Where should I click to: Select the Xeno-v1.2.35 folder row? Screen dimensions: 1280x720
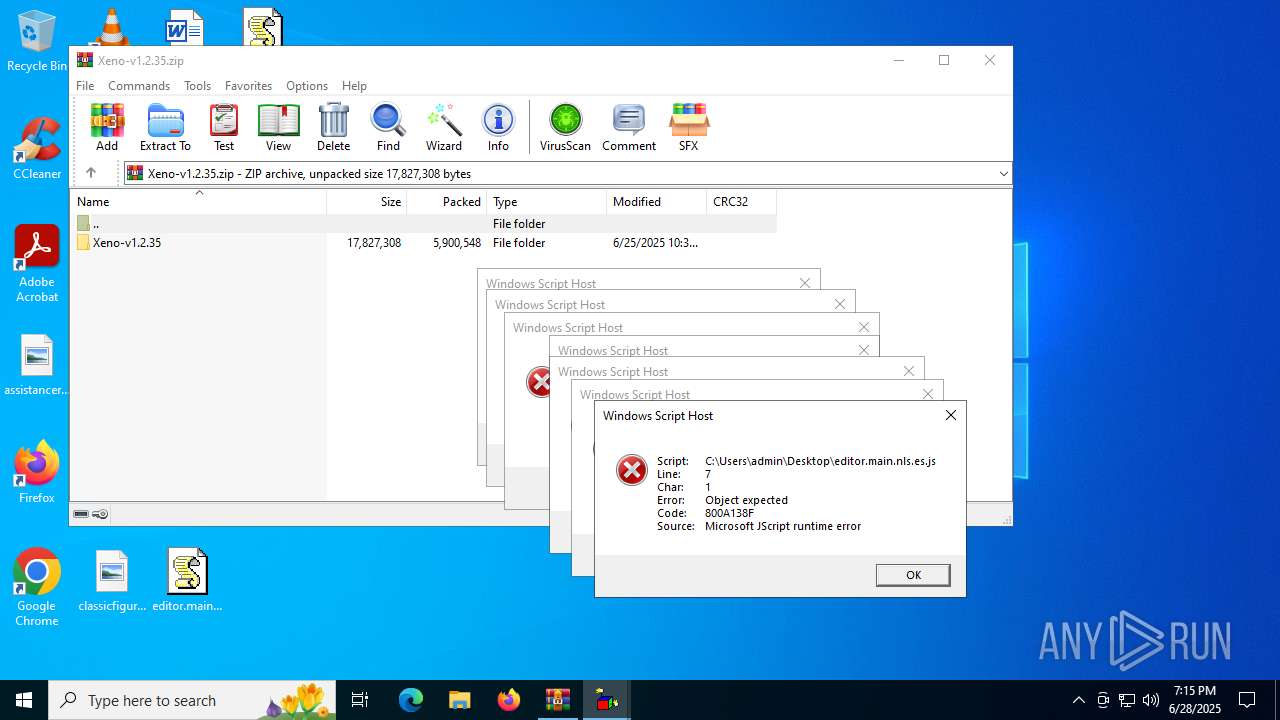[x=423, y=243]
